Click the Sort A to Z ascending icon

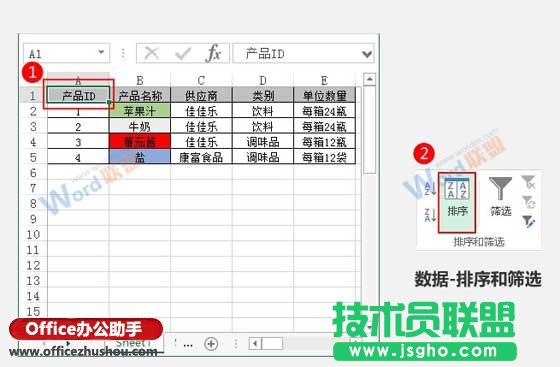430,188
